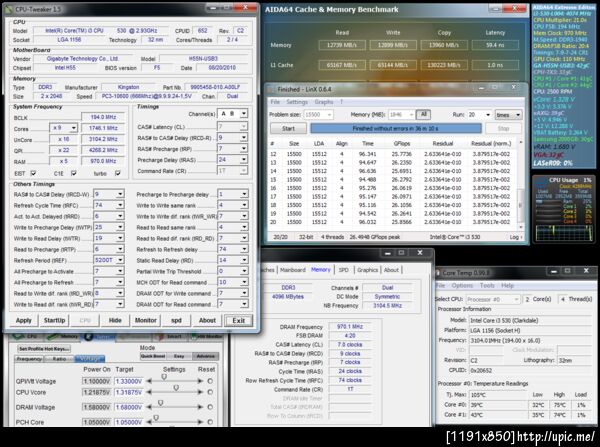
Task: Open the Settings menu in LinX
Action: click(297, 102)
